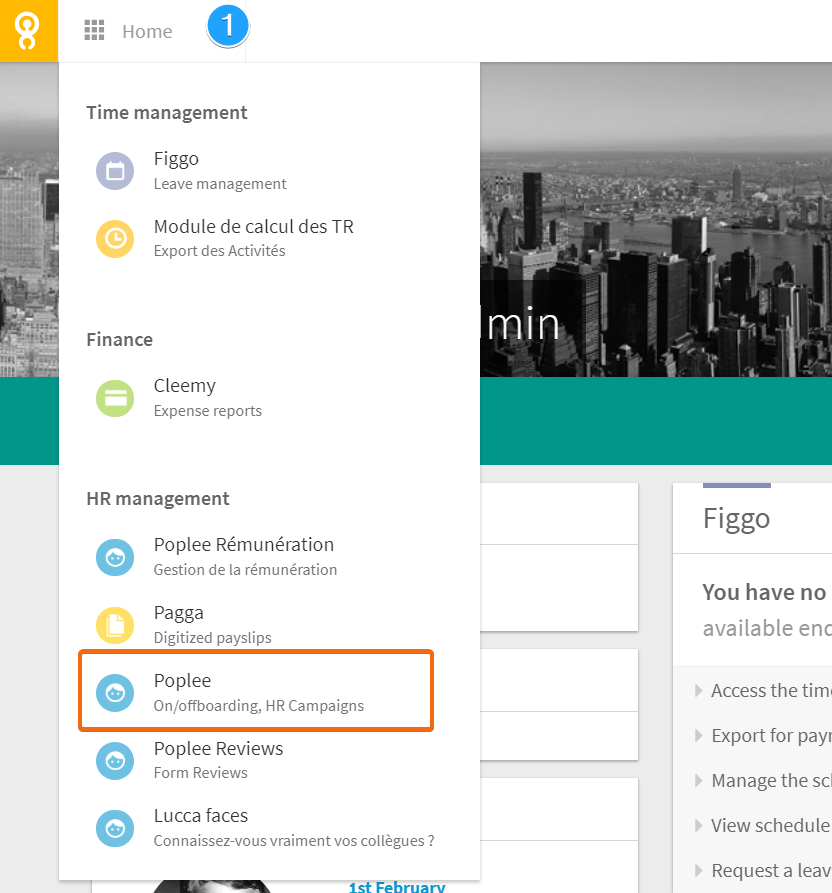832x893 pixels.
Task: Expand arrow beside Access the time
Action: [x=699, y=691]
